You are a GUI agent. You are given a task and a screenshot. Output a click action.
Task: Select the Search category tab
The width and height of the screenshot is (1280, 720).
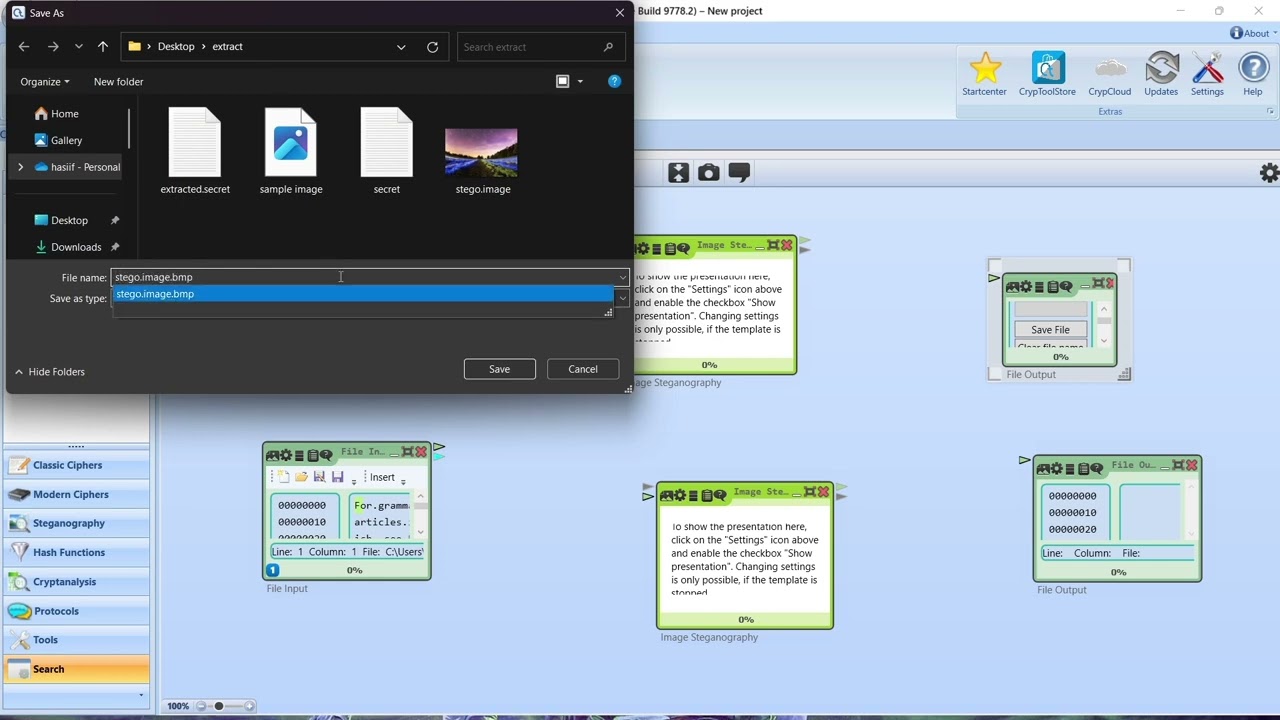tap(77, 669)
